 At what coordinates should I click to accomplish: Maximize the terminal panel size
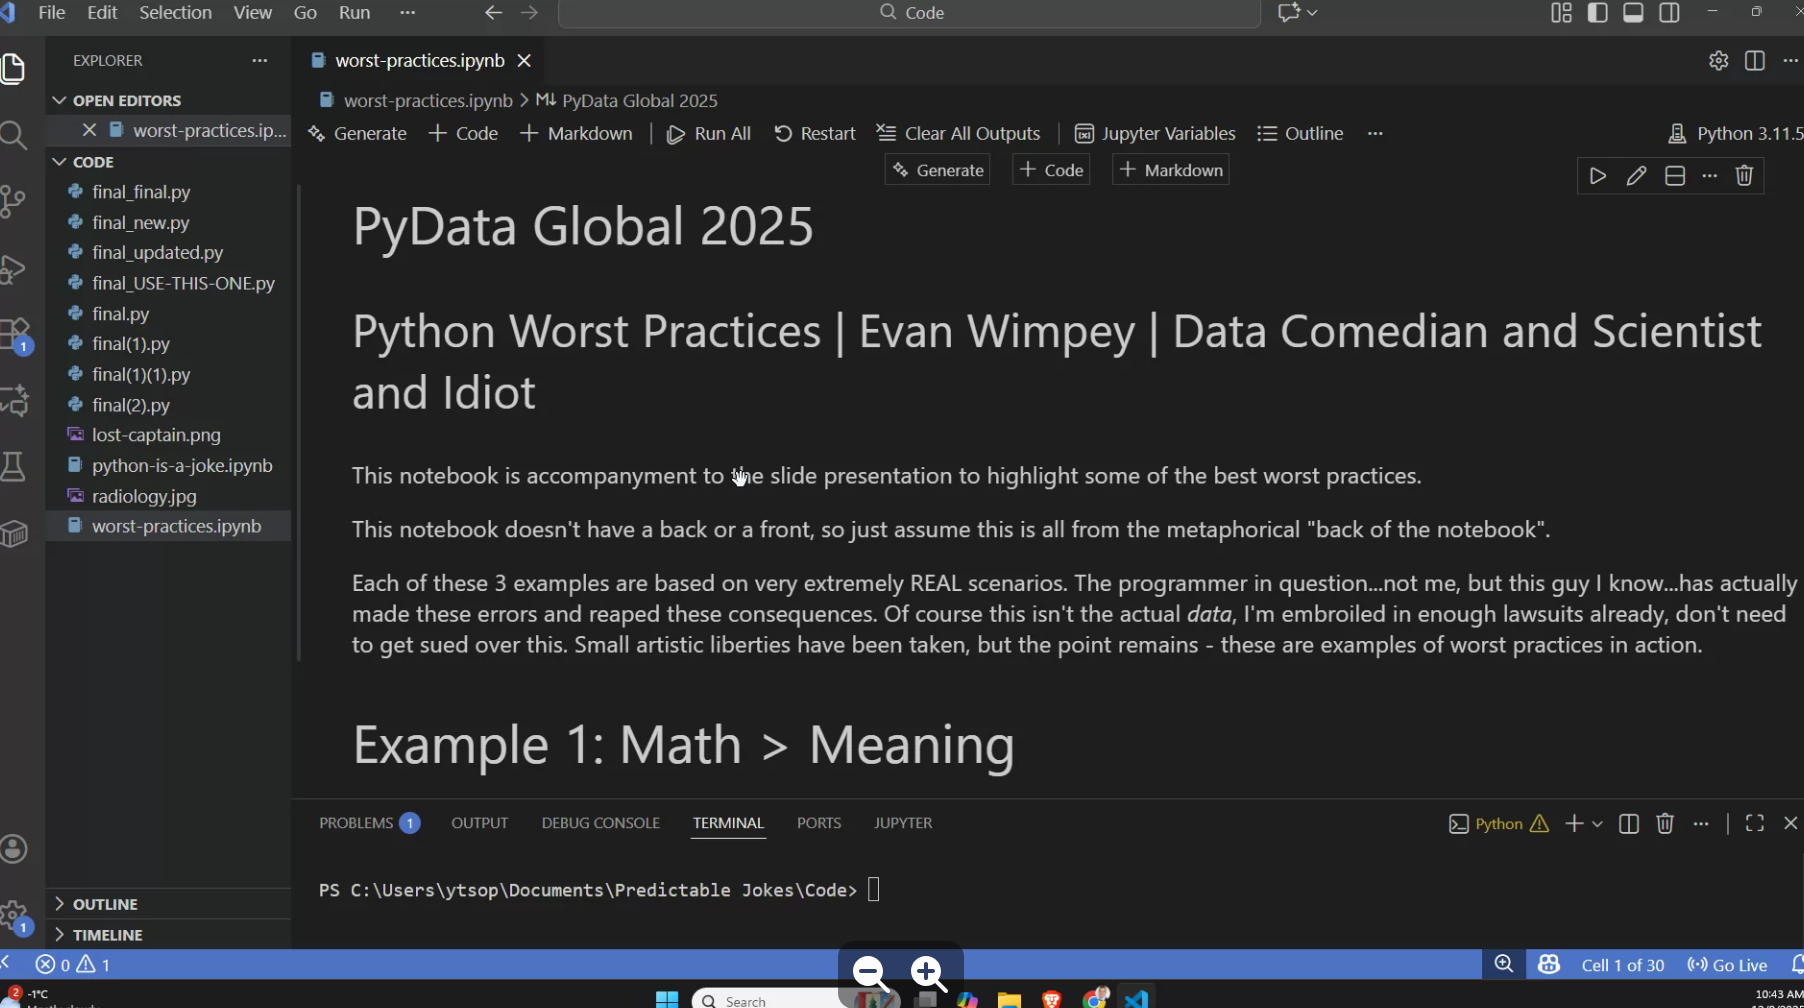click(1754, 823)
